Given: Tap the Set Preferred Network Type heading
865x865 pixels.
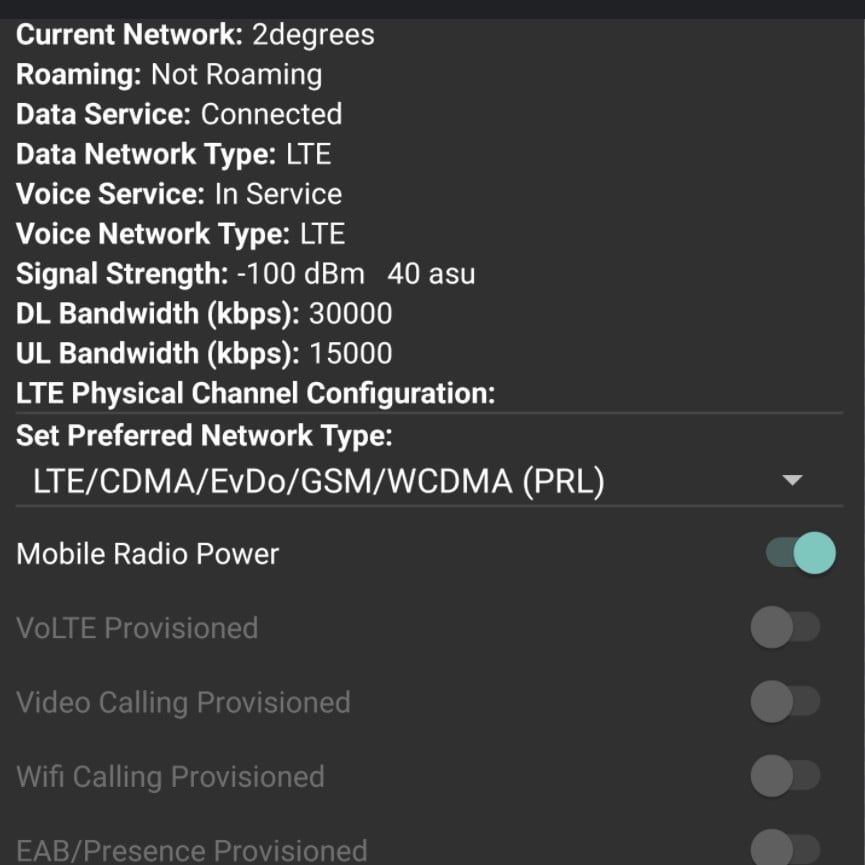Looking at the screenshot, I should [205, 436].
